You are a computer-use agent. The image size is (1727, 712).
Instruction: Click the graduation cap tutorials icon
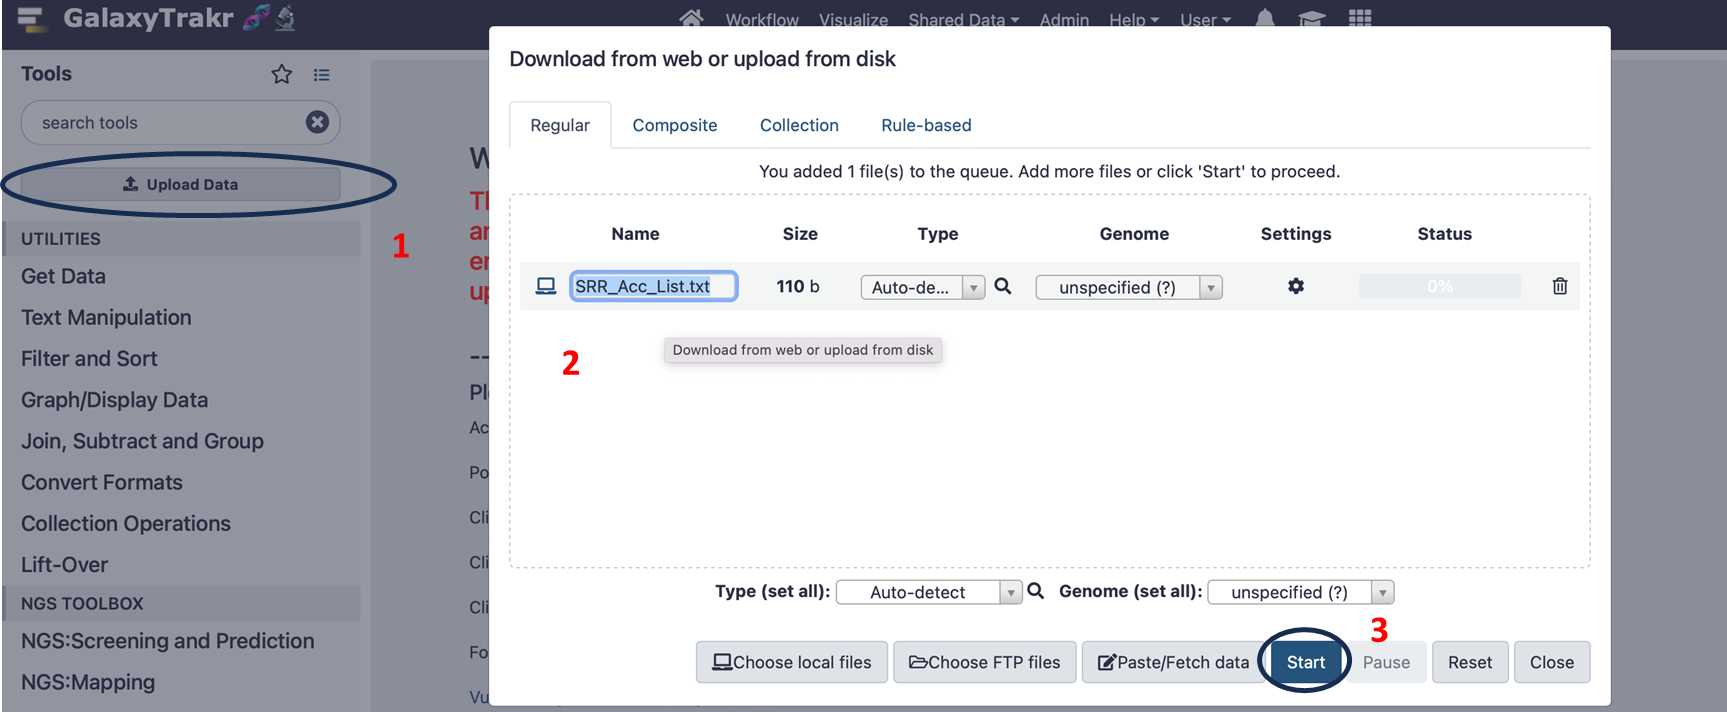[x=1311, y=18]
